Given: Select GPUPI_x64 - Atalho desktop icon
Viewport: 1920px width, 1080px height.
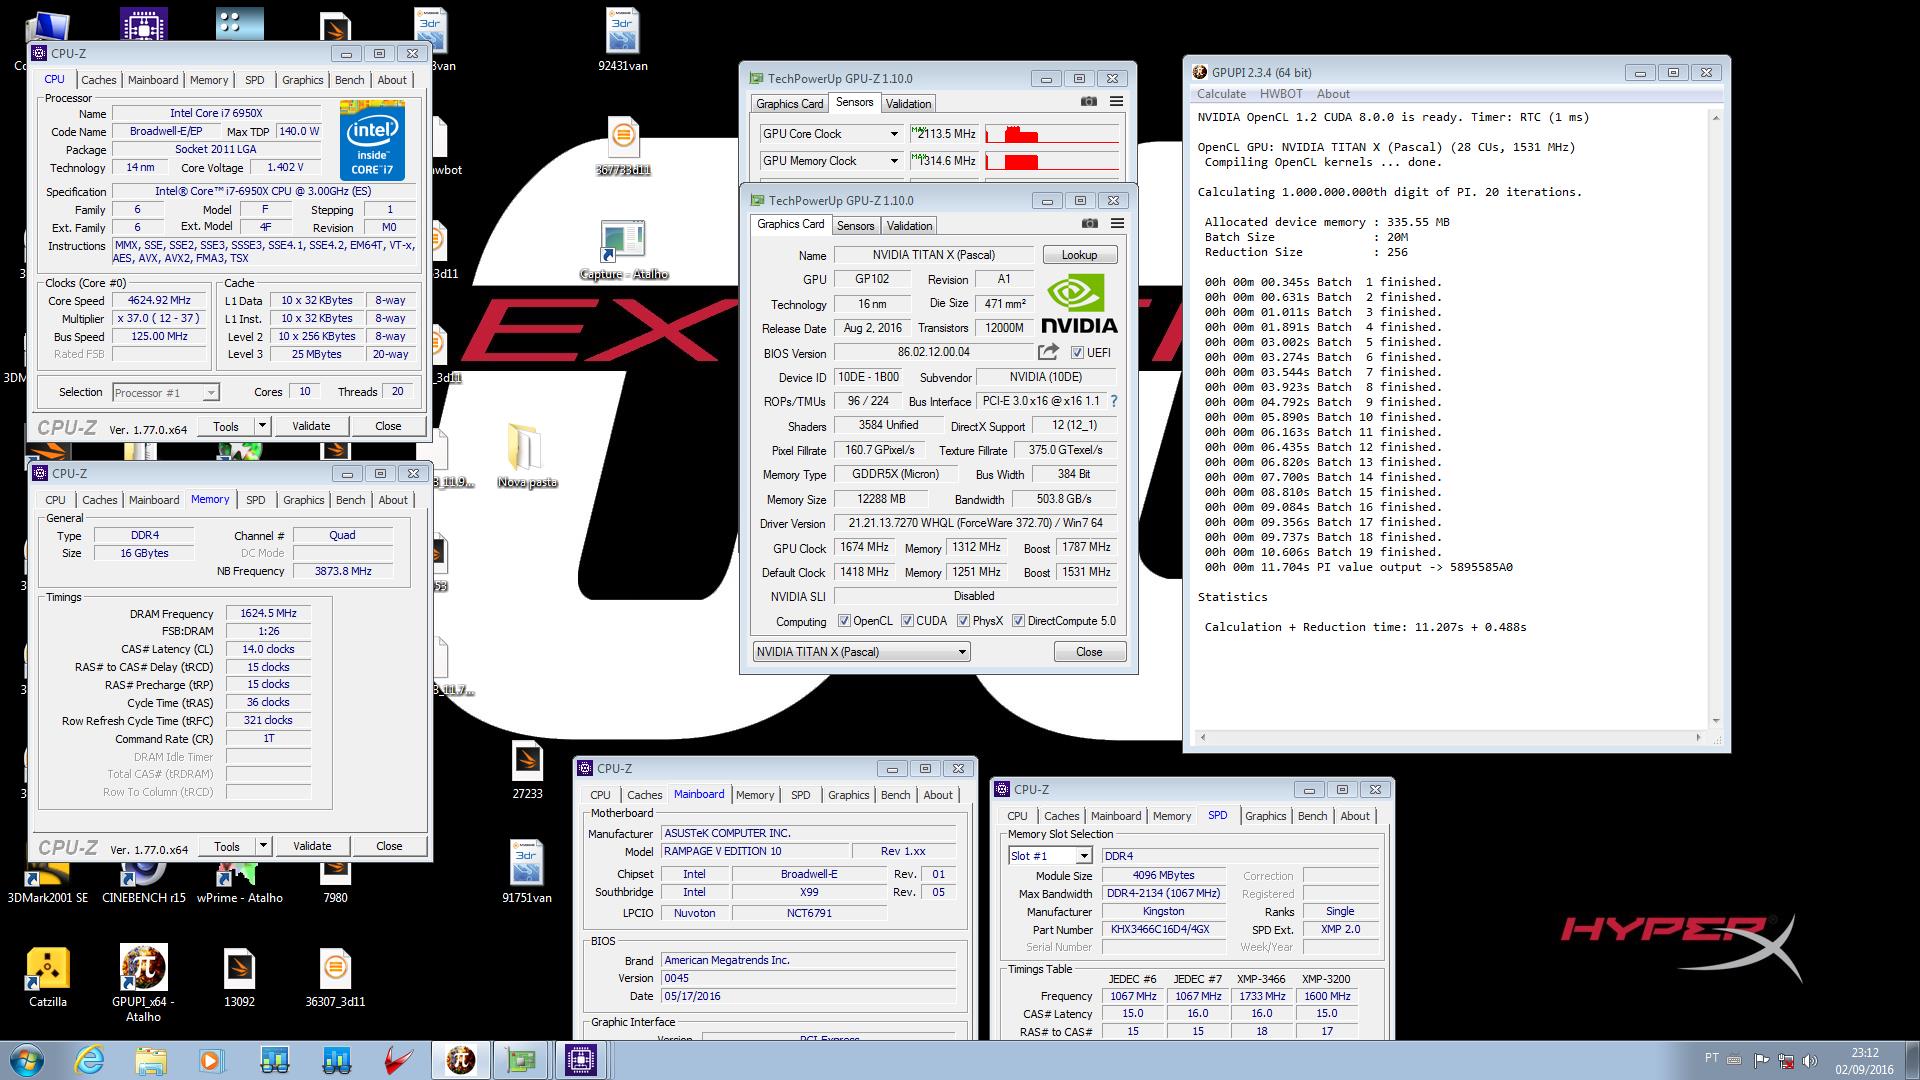Looking at the screenshot, I should [143, 983].
